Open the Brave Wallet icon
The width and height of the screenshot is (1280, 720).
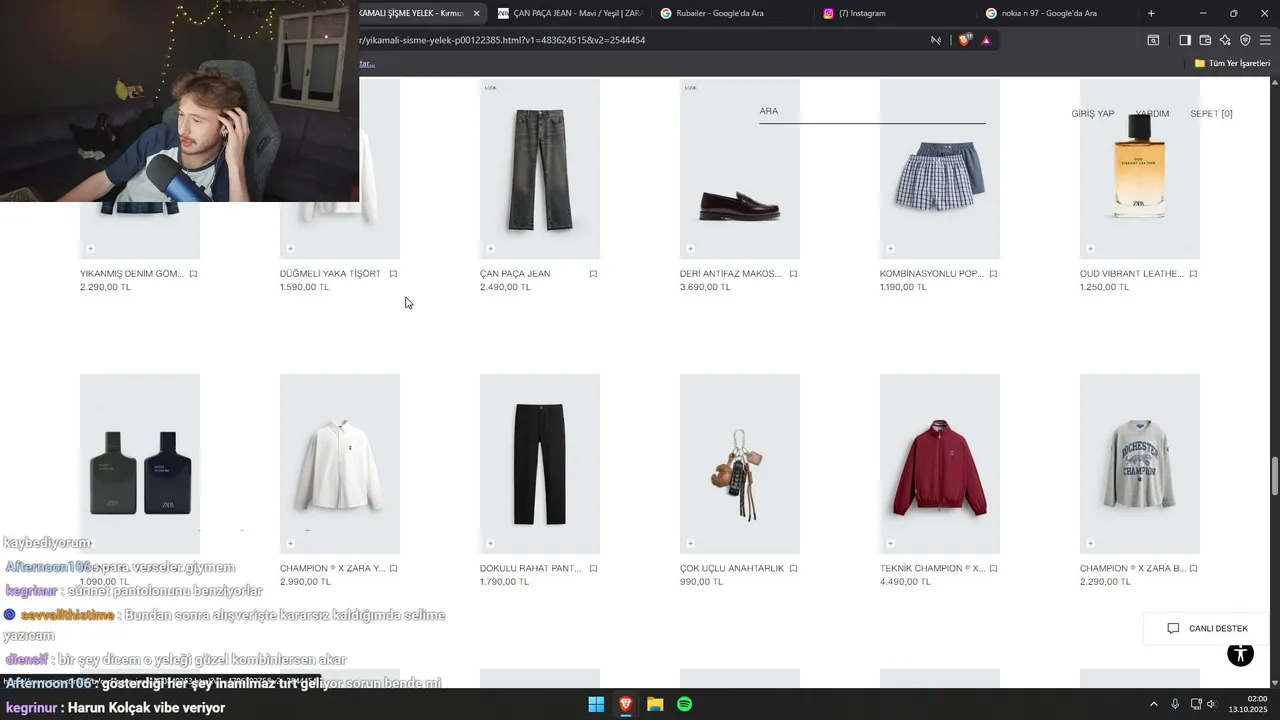(x=1205, y=40)
